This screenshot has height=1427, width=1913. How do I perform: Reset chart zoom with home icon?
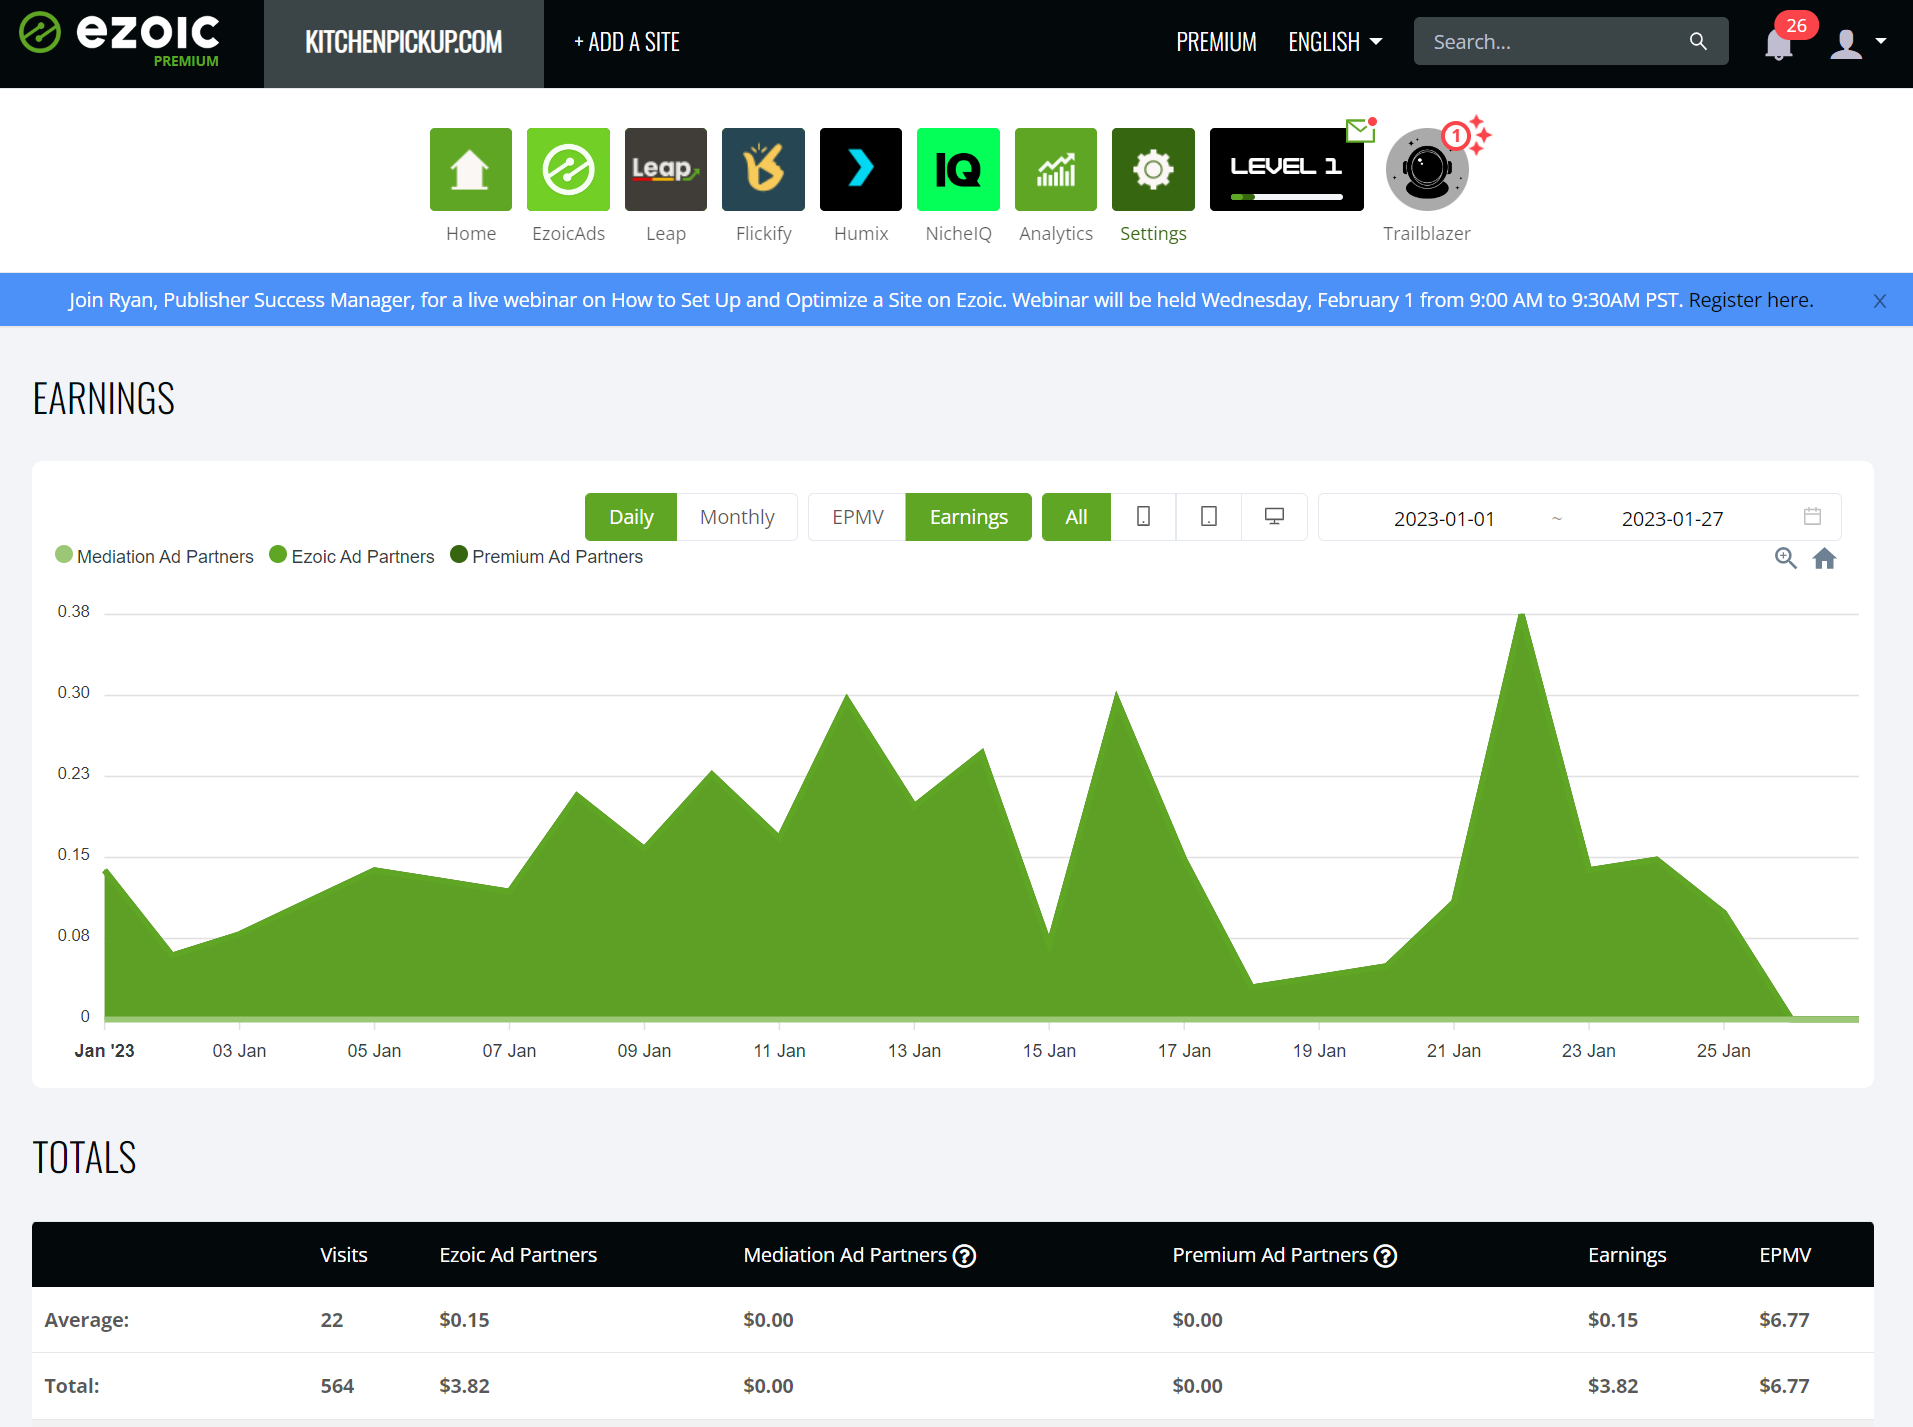pyautogui.click(x=1824, y=558)
